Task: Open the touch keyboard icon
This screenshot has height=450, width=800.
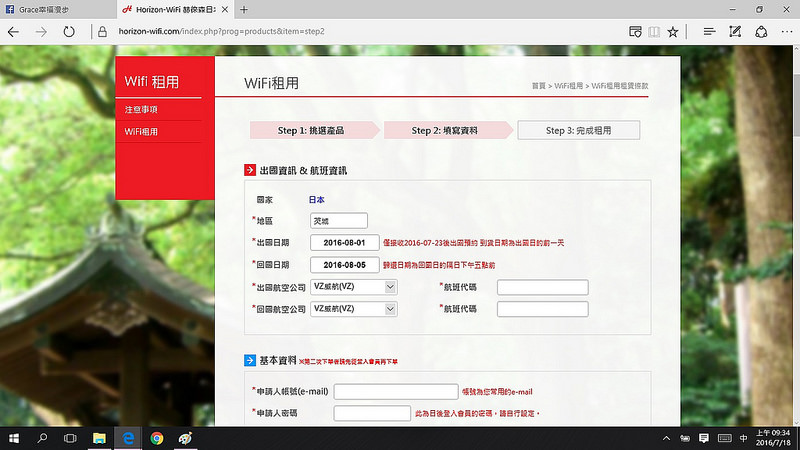Action: 724,438
